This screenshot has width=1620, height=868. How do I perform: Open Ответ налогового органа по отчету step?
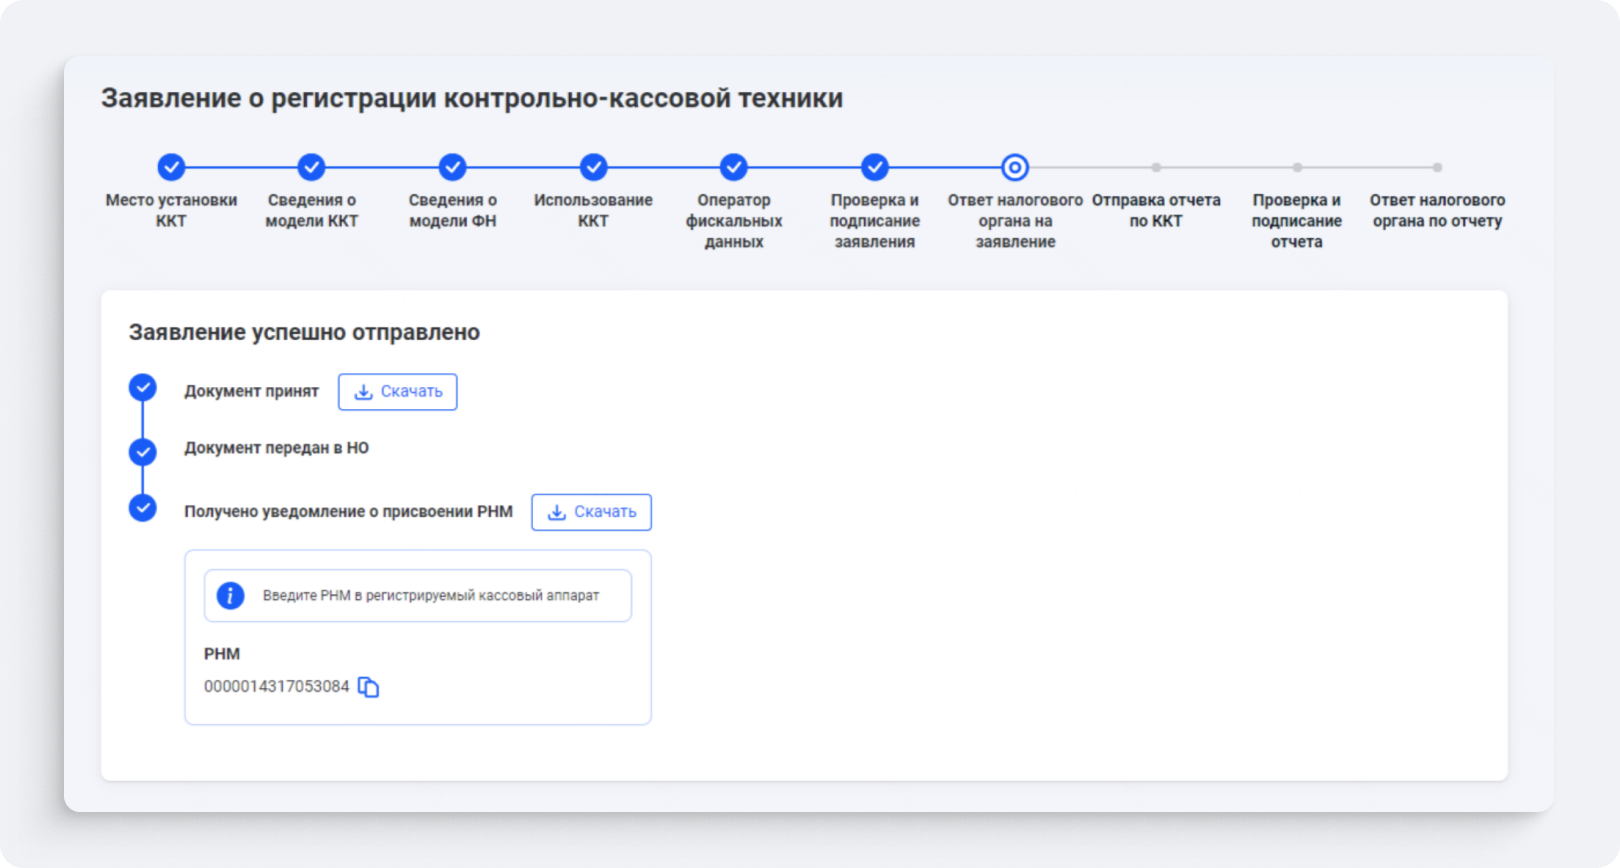(x=1437, y=168)
